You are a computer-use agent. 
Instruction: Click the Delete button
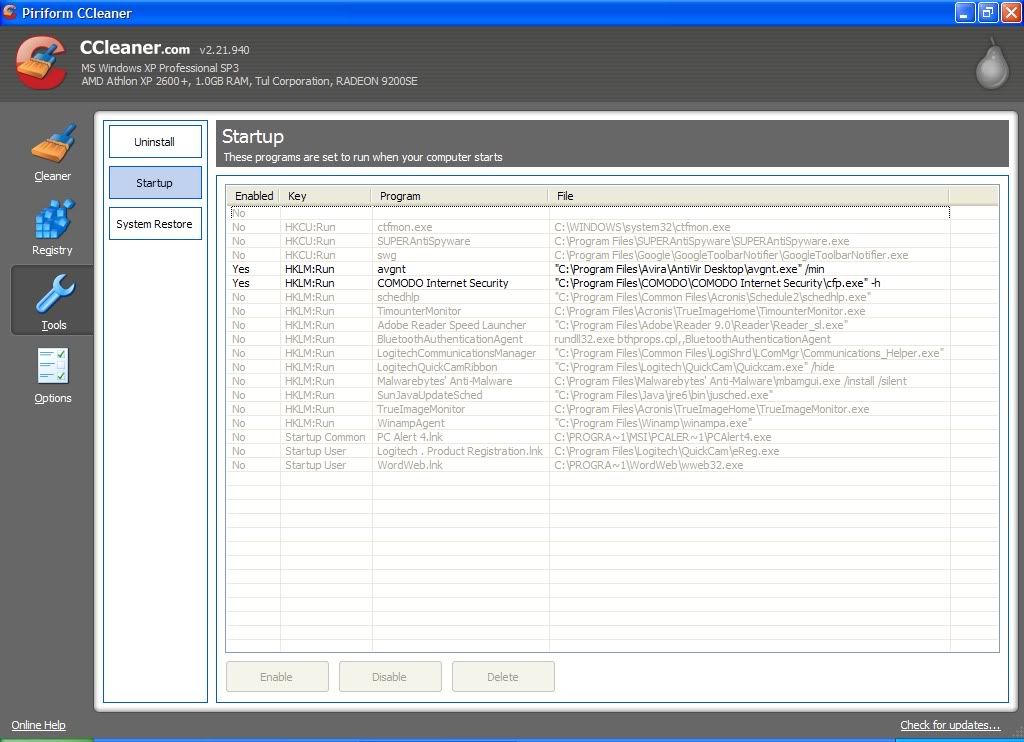pos(502,677)
